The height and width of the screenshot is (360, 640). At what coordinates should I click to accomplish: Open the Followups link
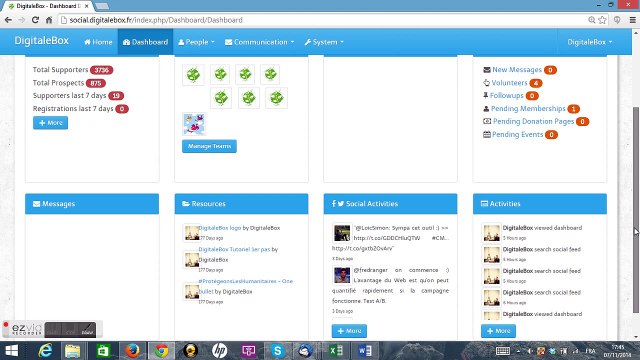click(507, 96)
